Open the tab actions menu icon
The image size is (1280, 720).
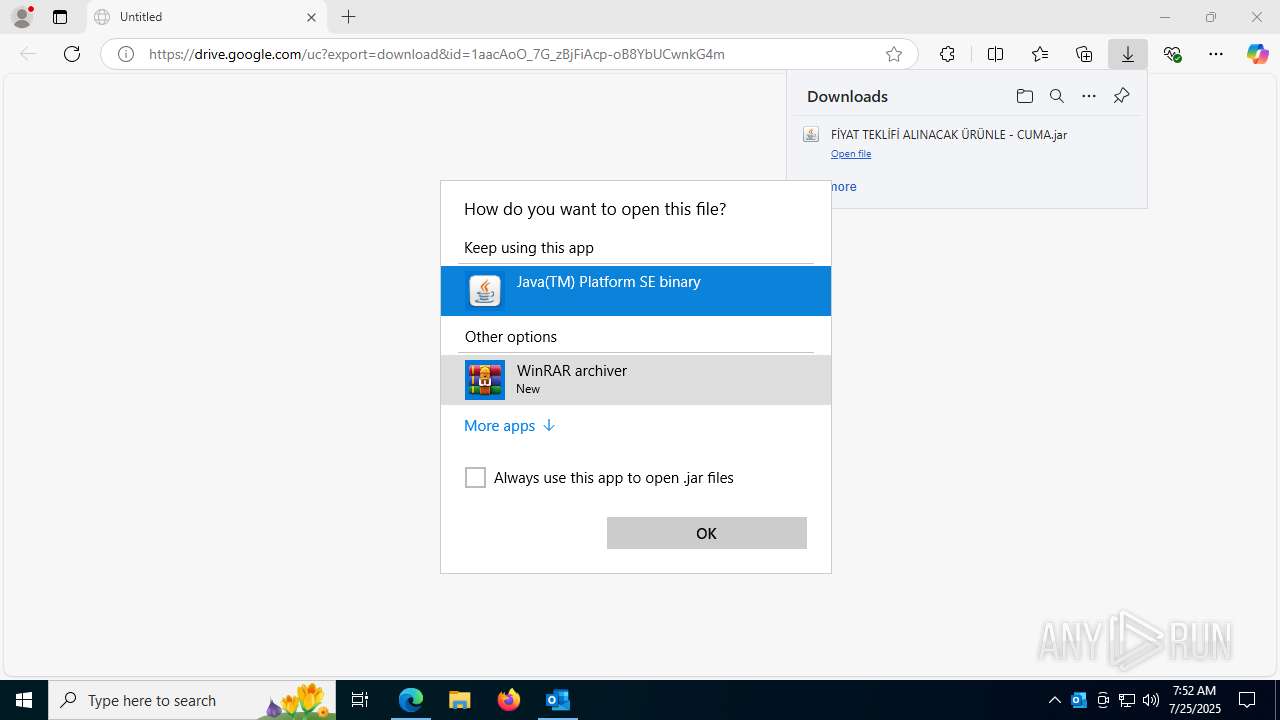click(60, 17)
